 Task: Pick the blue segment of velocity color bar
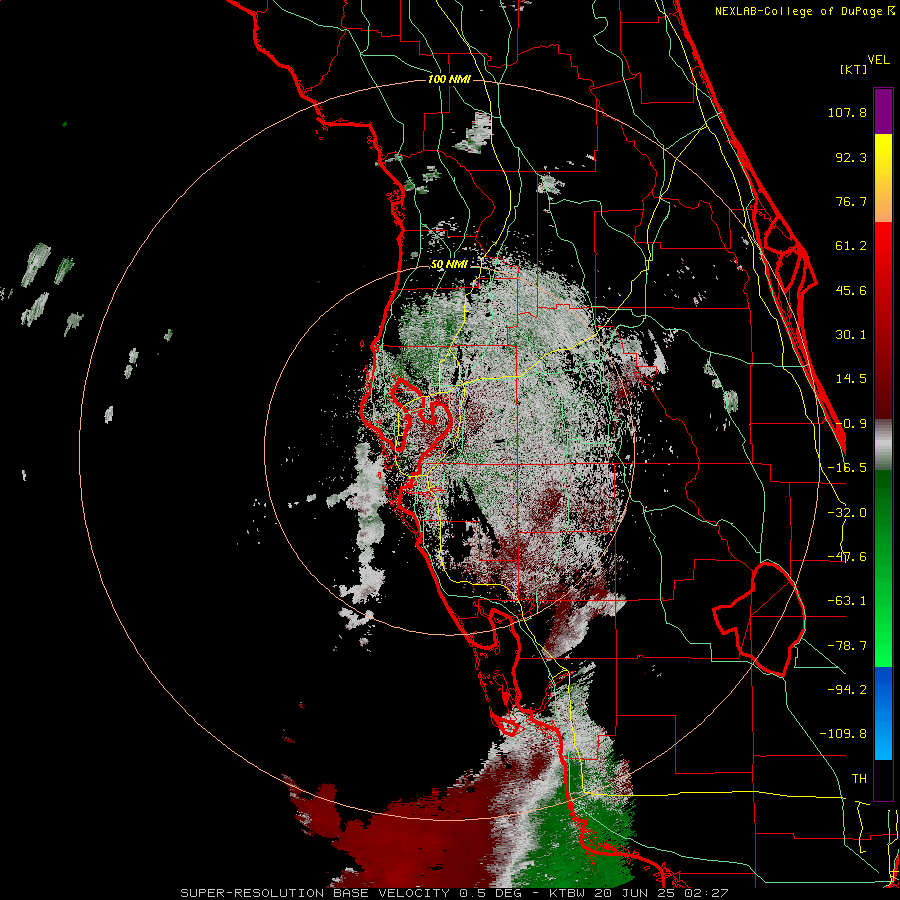coord(883,713)
